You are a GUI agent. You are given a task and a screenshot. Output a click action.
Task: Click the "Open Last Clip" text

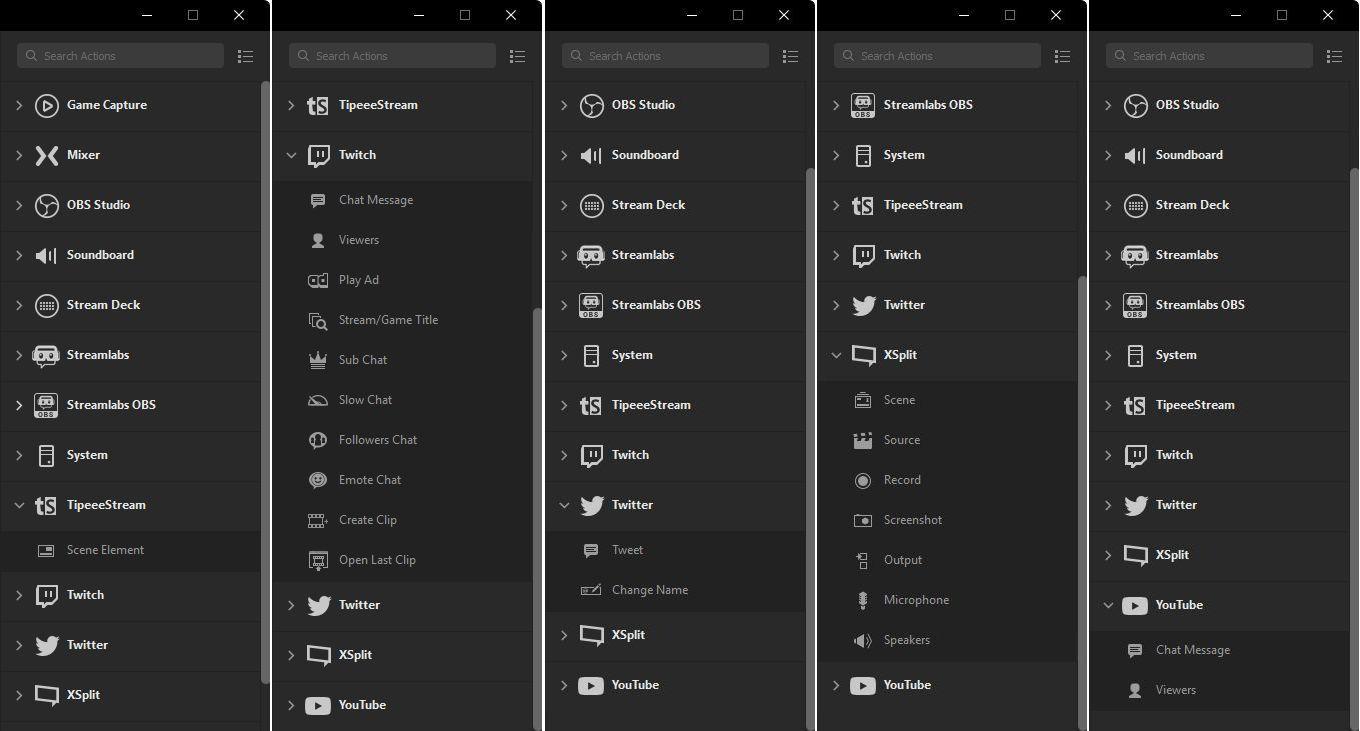click(377, 560)
